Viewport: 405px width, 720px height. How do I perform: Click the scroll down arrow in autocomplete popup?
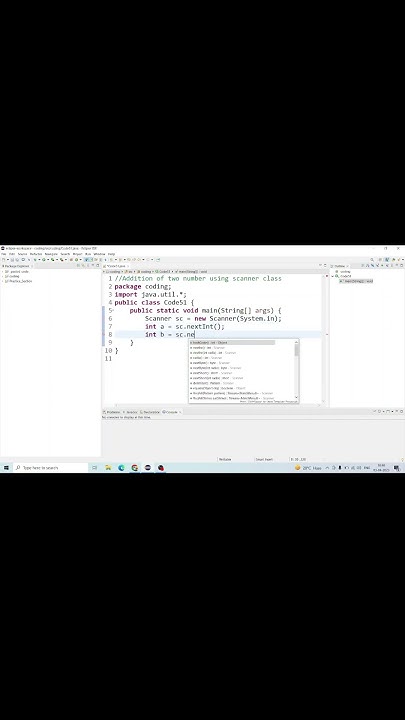click(297, 398)
